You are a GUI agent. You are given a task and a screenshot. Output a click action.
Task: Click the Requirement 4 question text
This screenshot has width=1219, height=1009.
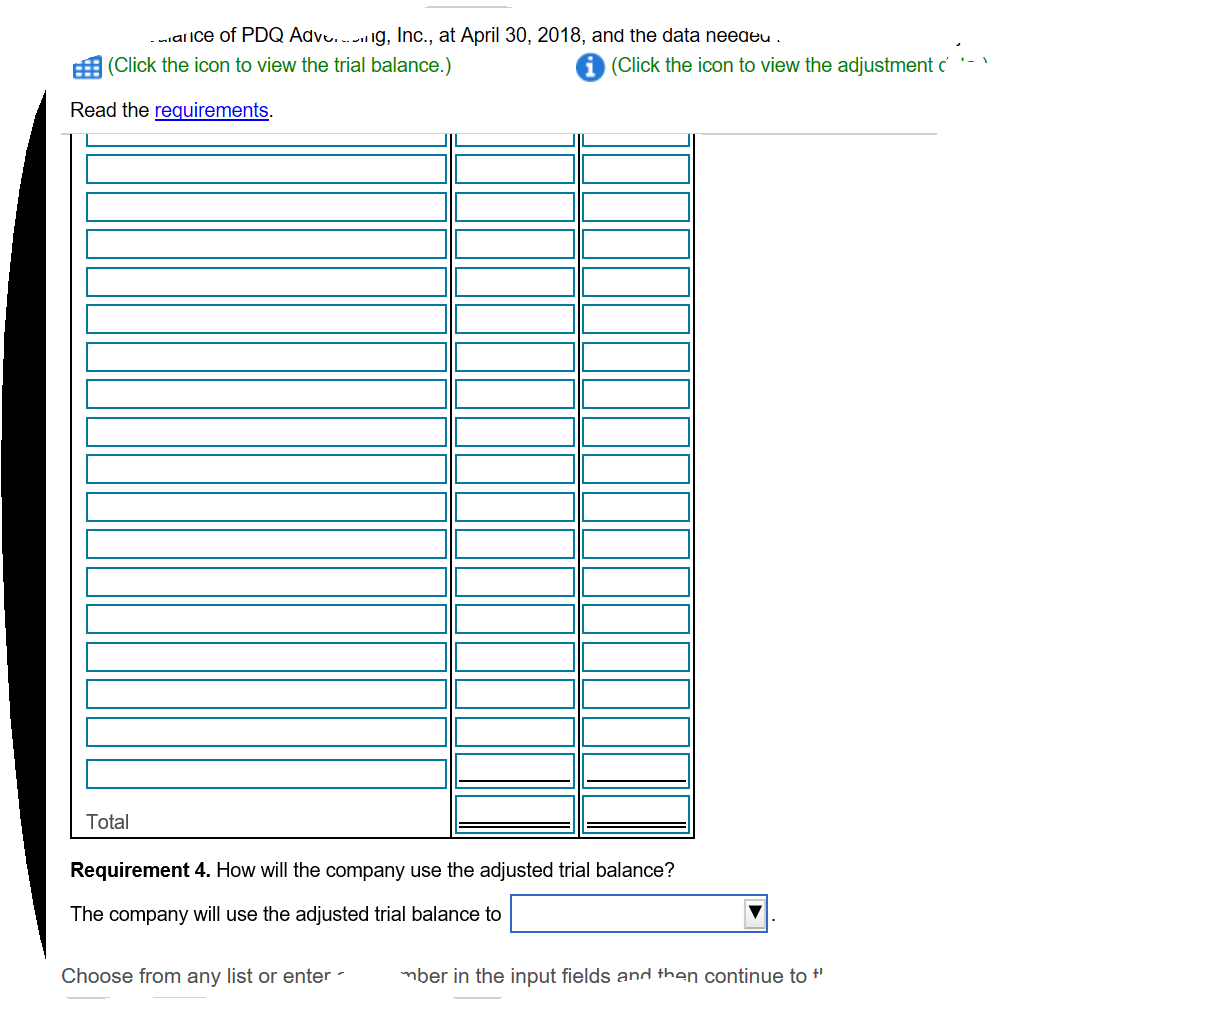coord(370,869)
